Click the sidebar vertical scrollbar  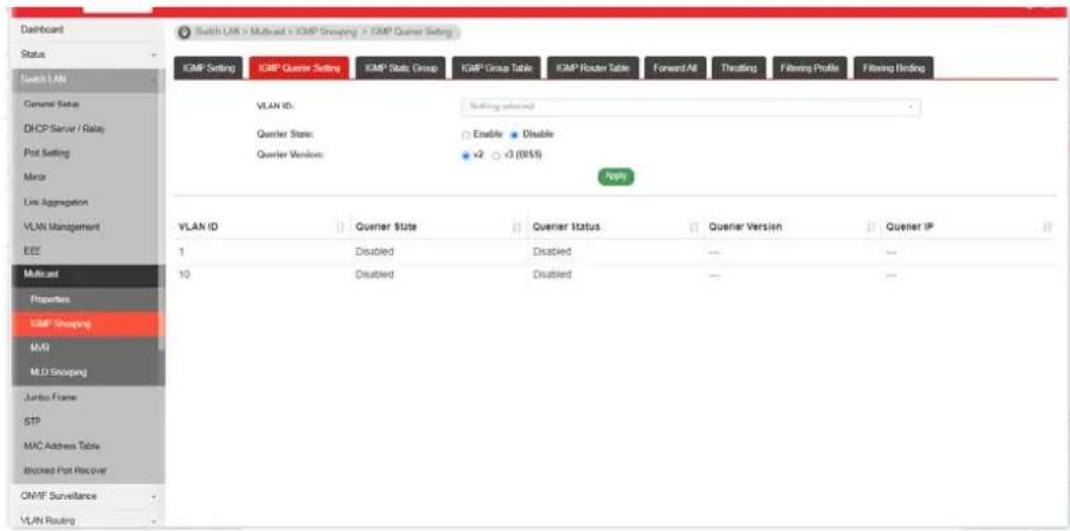162,212
